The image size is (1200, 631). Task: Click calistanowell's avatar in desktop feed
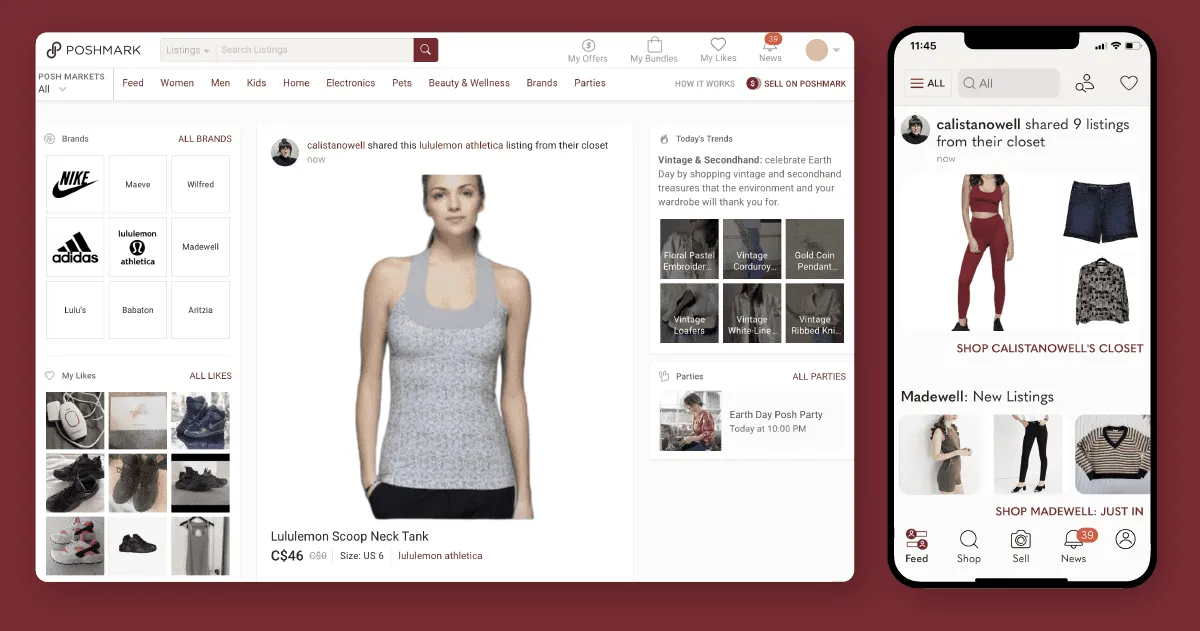[x=285, y=152]
